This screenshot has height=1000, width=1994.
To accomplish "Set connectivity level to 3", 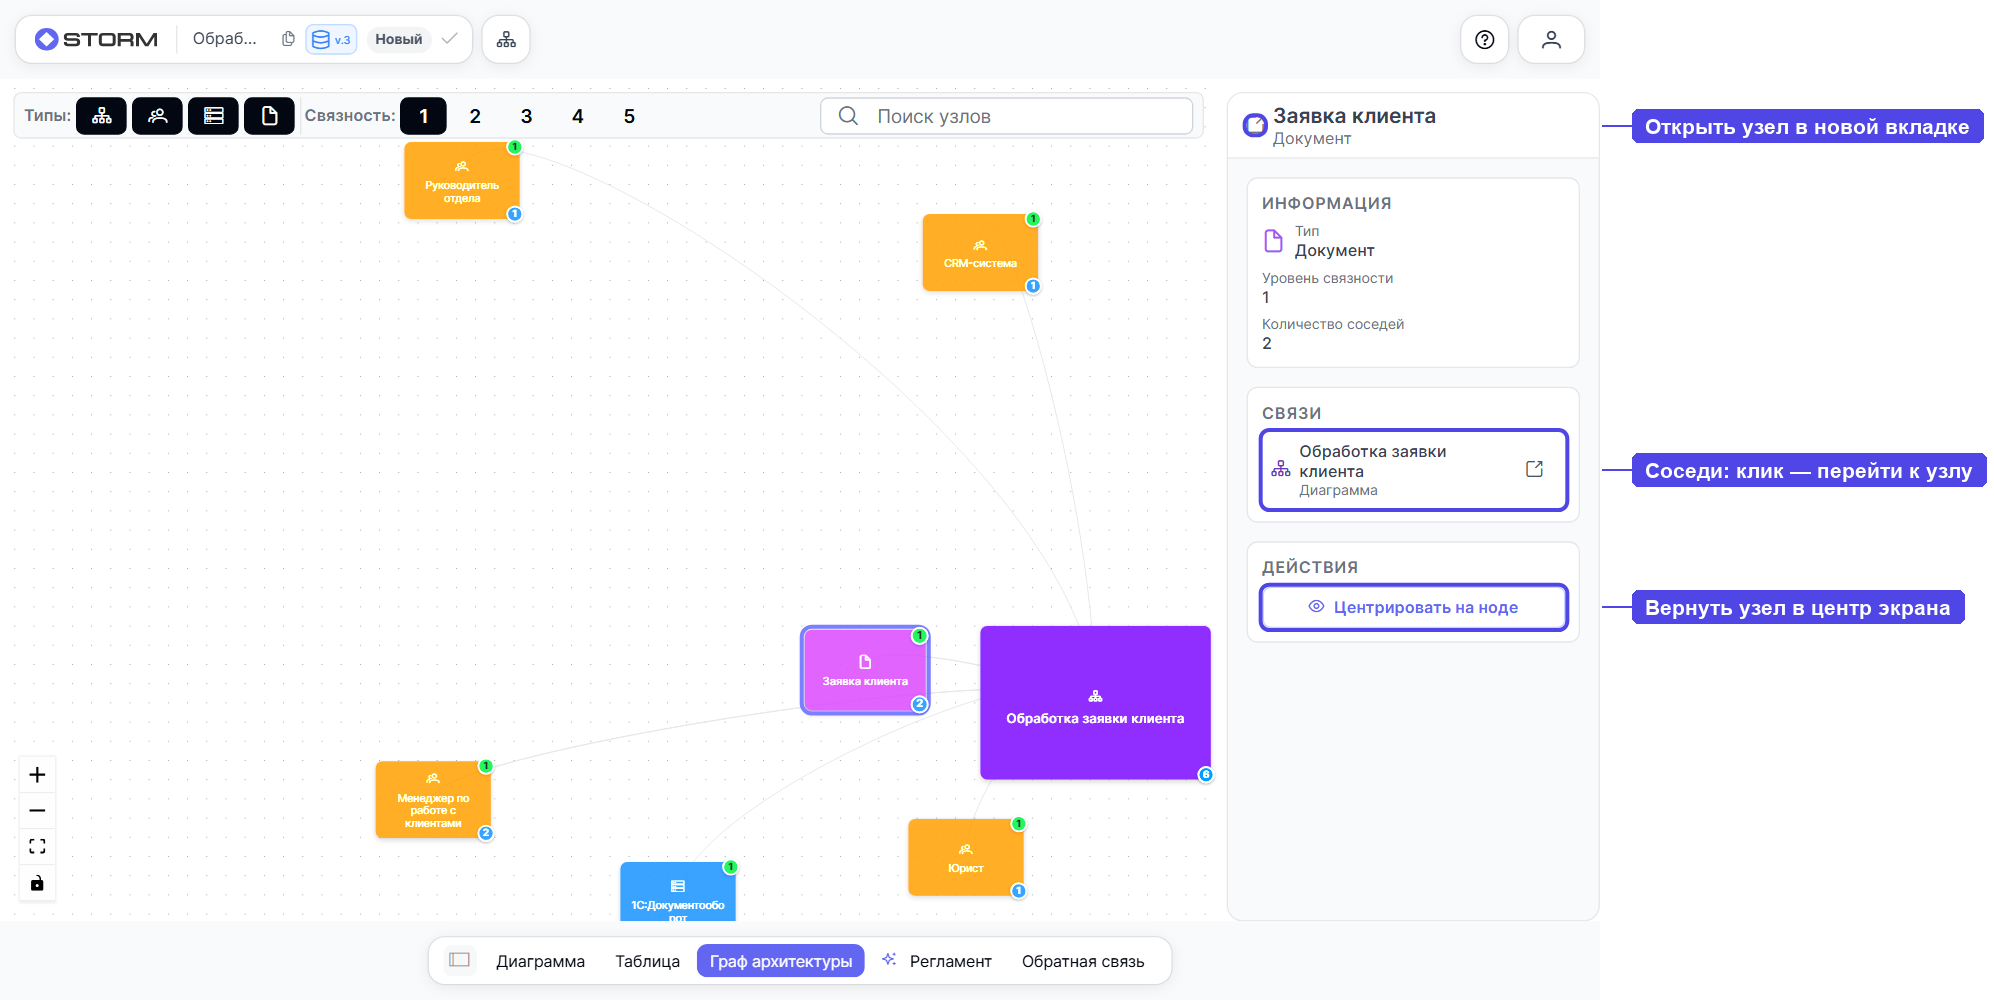I will [x=526, y=116].
